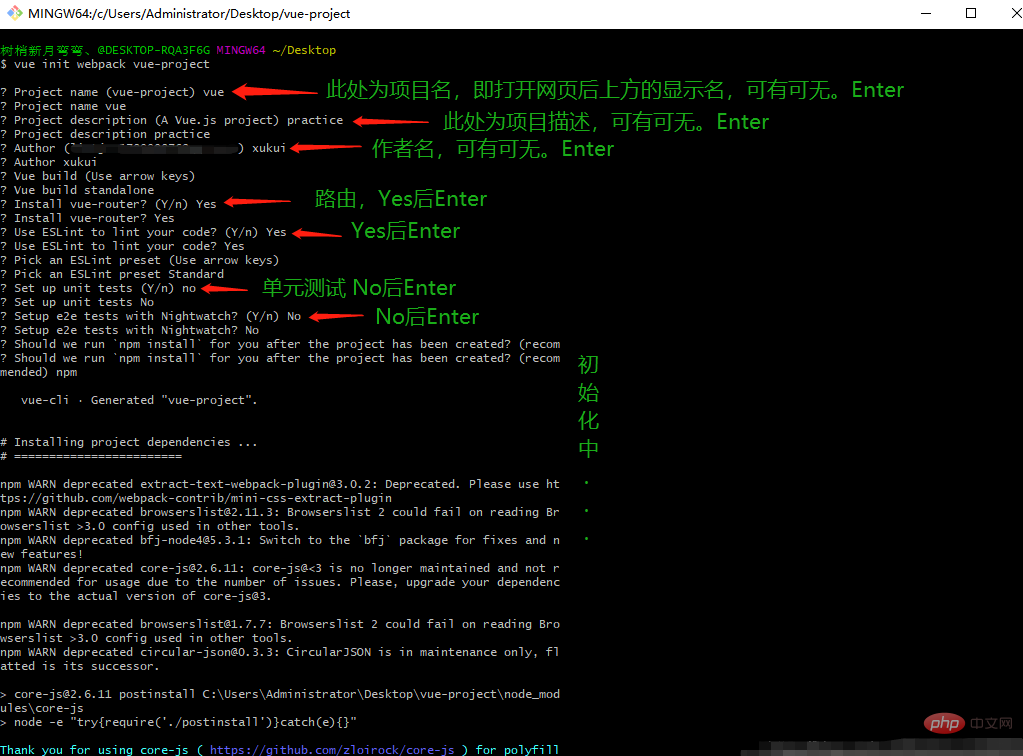
Task: Click "Install vue-router? (Y/n) Yes" prompt
Action: (x=108, y=204)
